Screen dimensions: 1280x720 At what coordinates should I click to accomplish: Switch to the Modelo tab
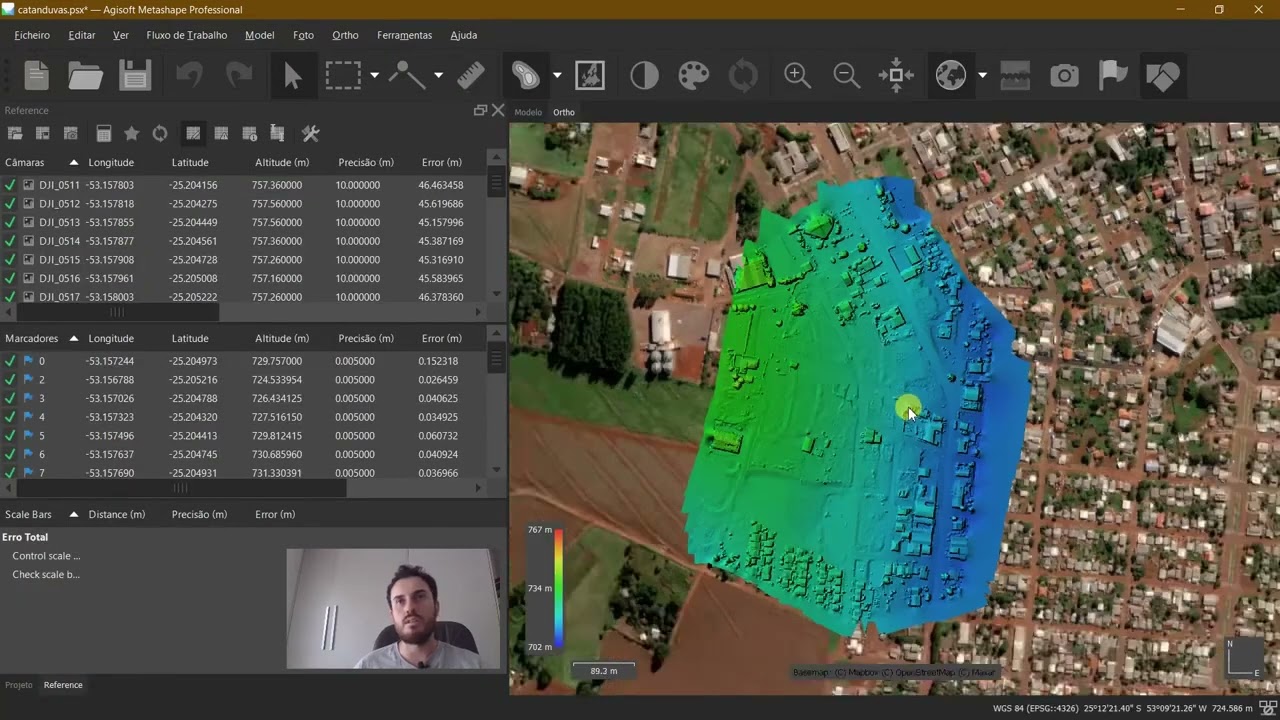click(x=528, y=112)
